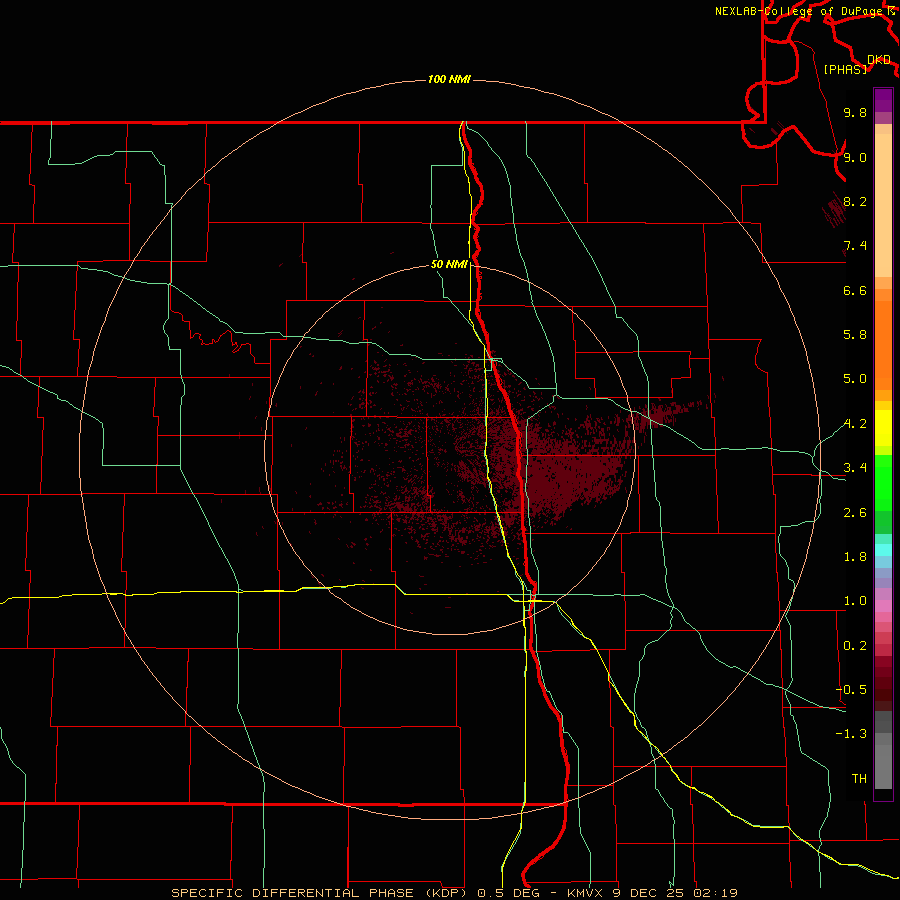Click the orange segment of the color bar
This screenshot has width=900, height=900.
coord(883,344)
